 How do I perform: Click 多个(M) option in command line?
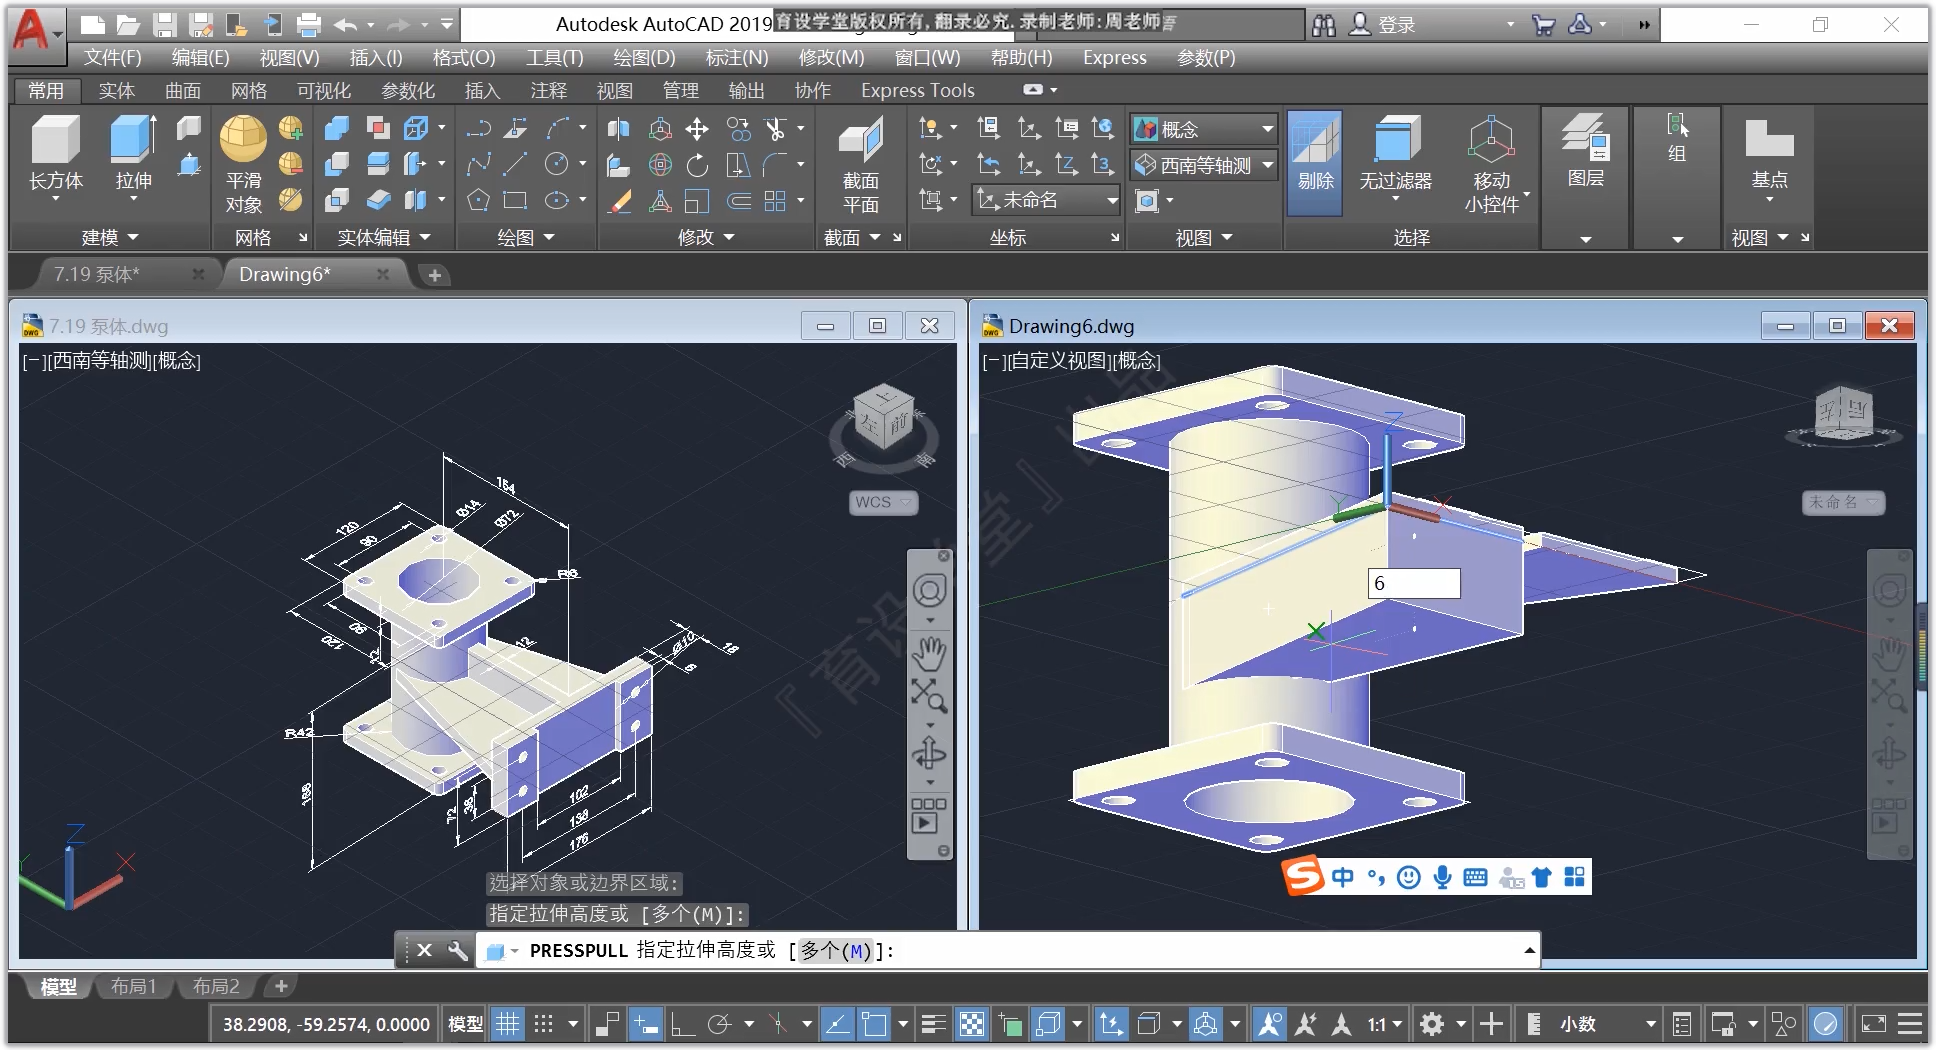[836, 950]
